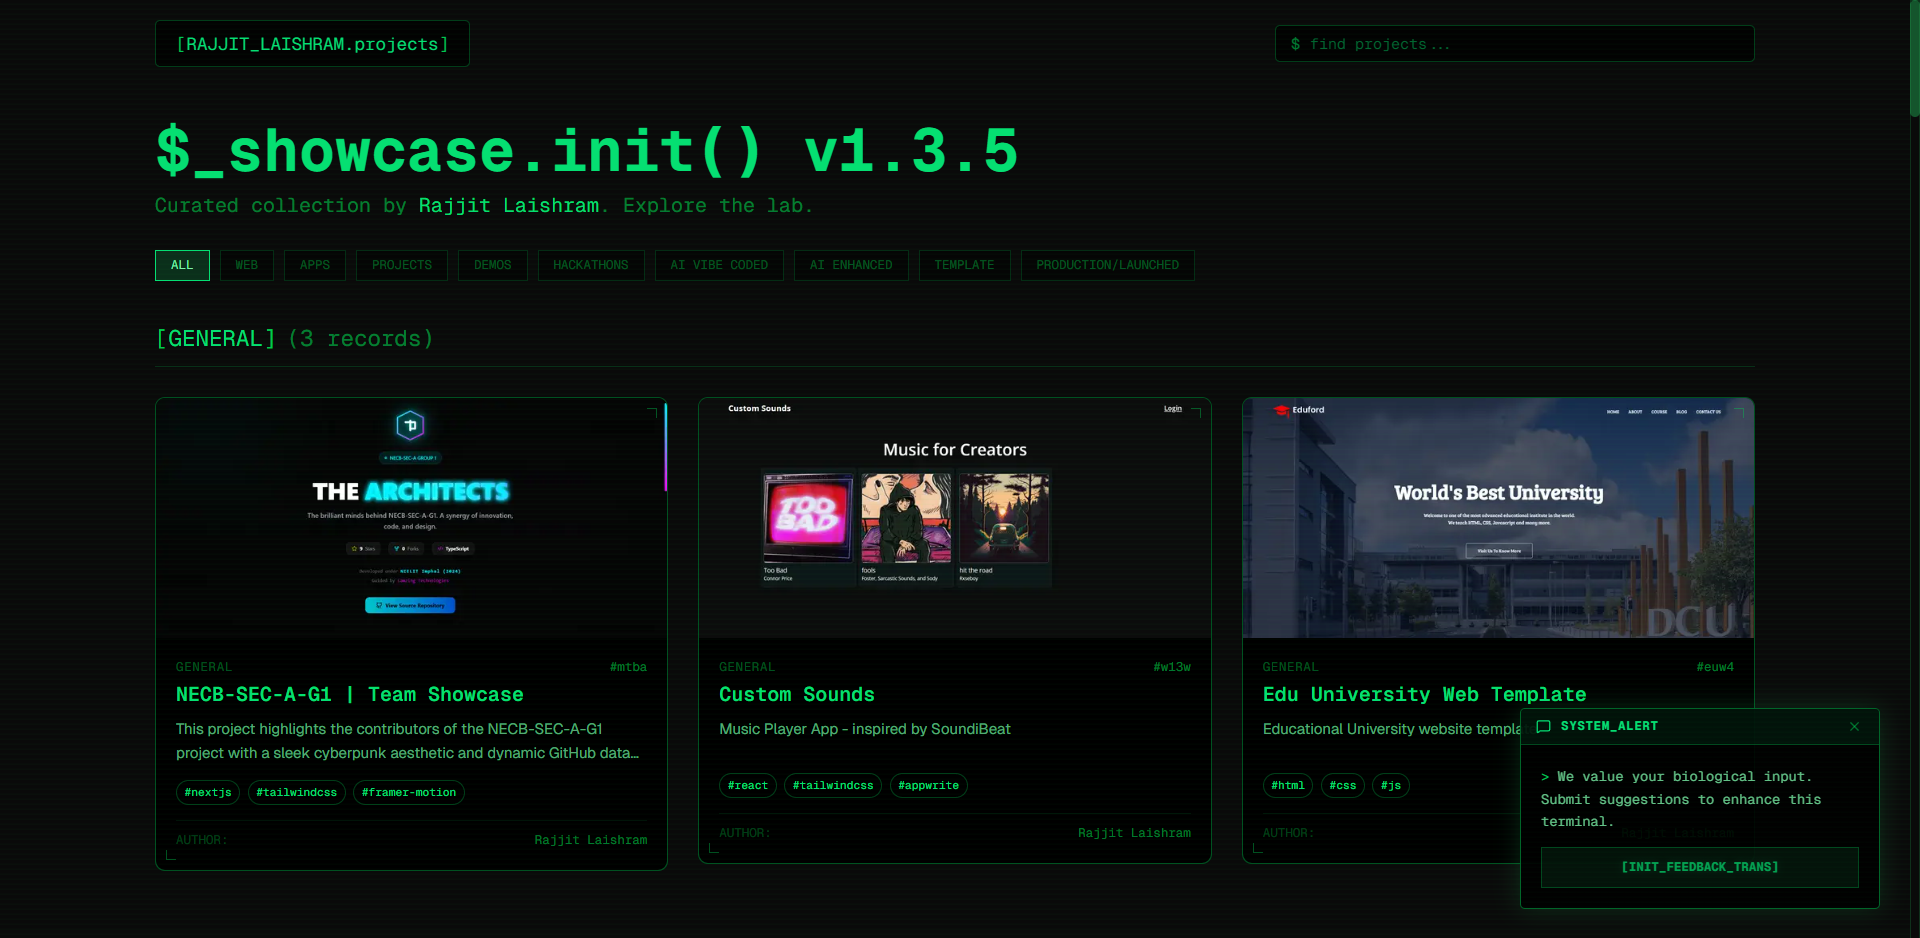Select the PRODUCTION/LAUNCHED filter
The image size is (1920, 938).
1108,265
